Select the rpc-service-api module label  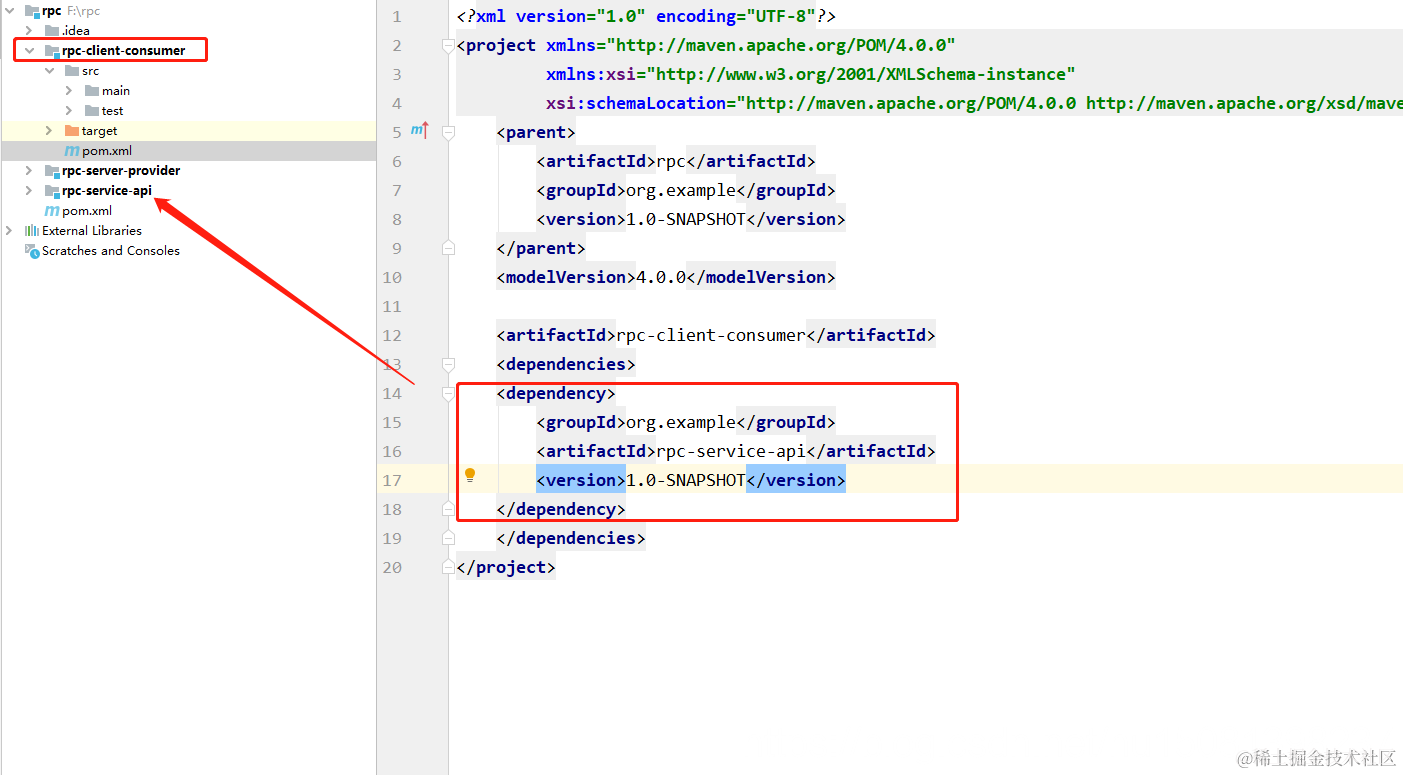click(107, 191)
